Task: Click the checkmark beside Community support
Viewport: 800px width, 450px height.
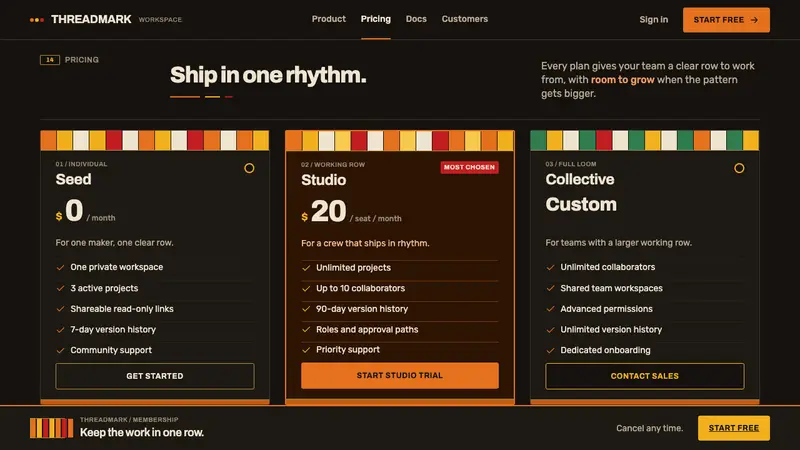Action: point(60,350)
